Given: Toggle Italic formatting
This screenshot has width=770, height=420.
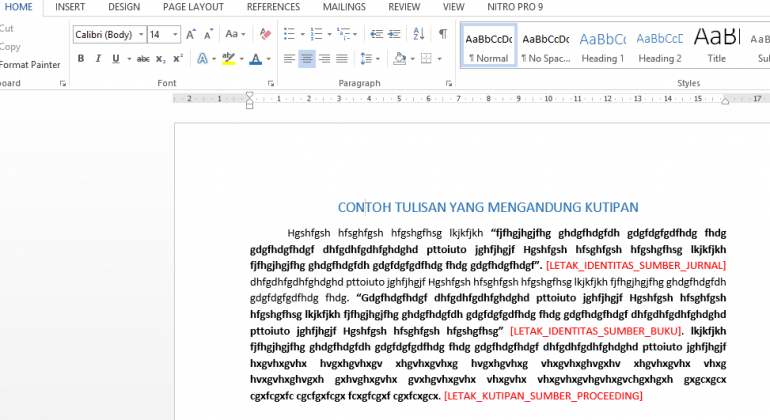Looking at the screenshot, I should point(98,58).
